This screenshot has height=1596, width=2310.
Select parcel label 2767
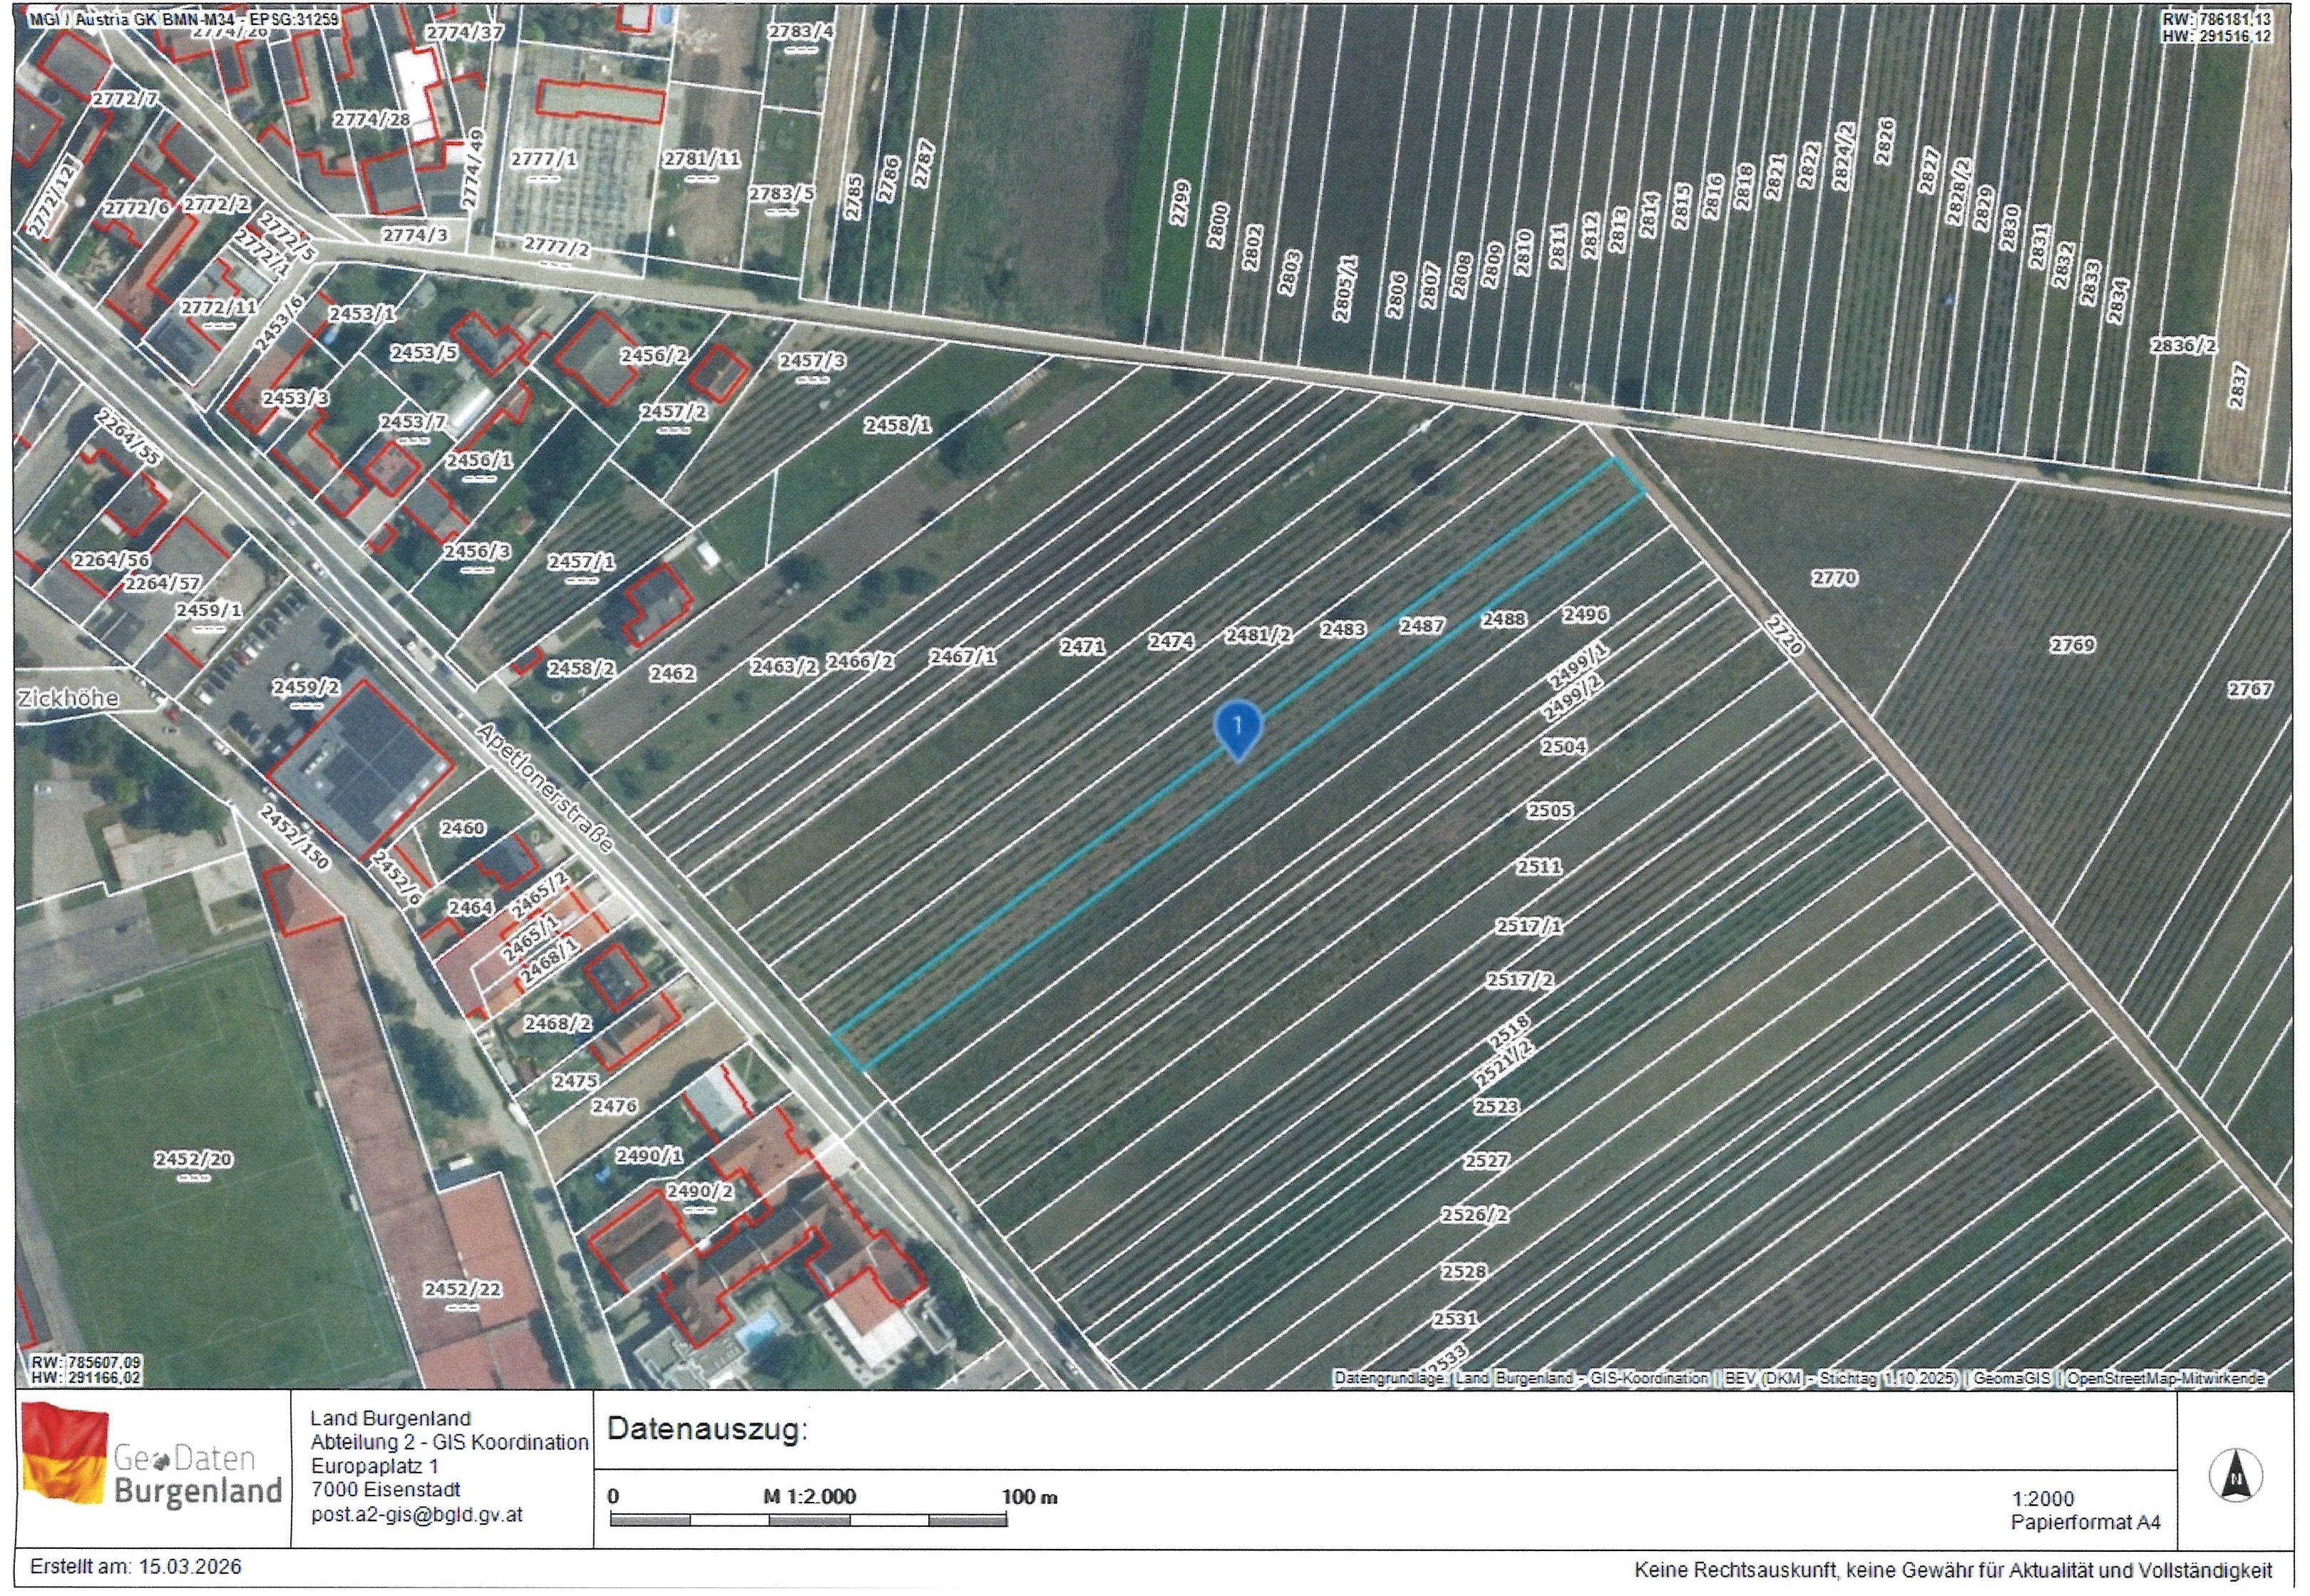(x=2249, y=689)
